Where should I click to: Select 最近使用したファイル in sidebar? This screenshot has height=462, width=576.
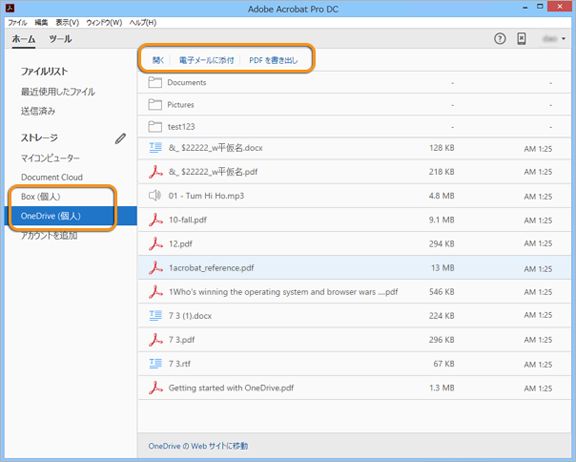click(x=58, y=91)
